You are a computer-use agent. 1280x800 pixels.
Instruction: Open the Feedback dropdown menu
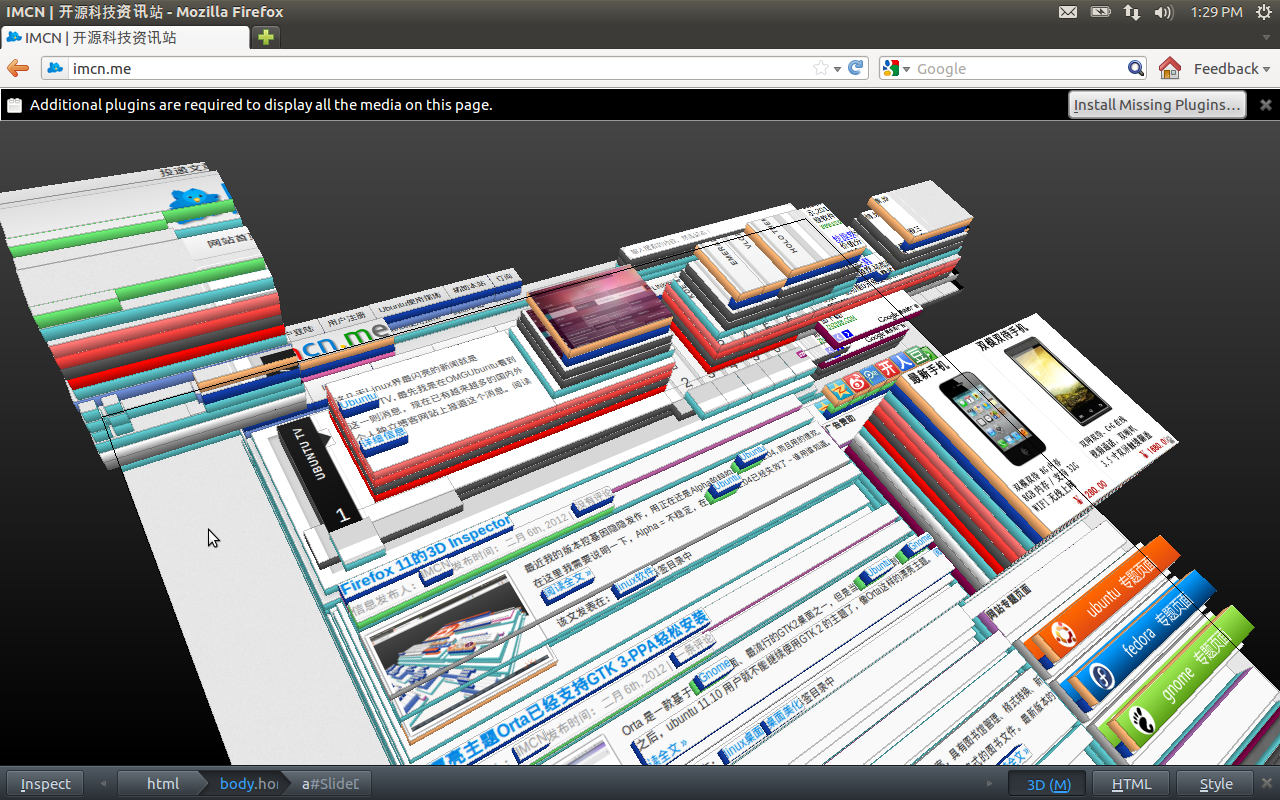(x=1231, y=68)
